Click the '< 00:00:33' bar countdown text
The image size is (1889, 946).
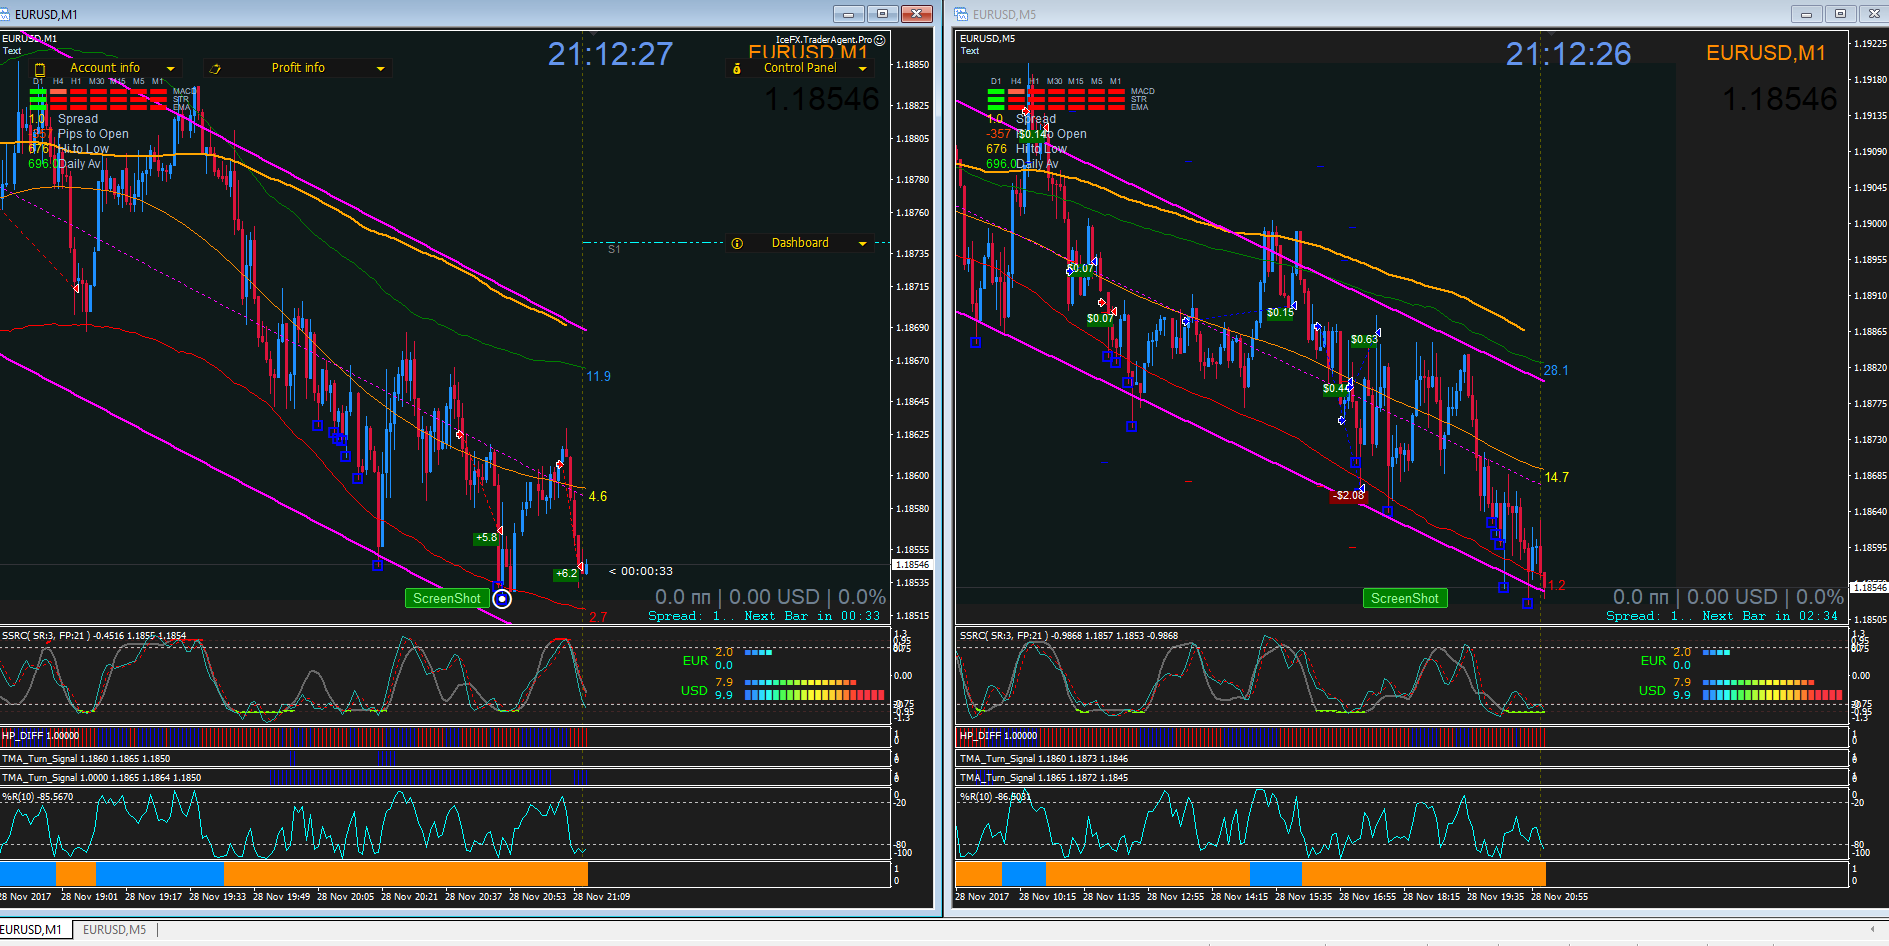click(641, 572)
